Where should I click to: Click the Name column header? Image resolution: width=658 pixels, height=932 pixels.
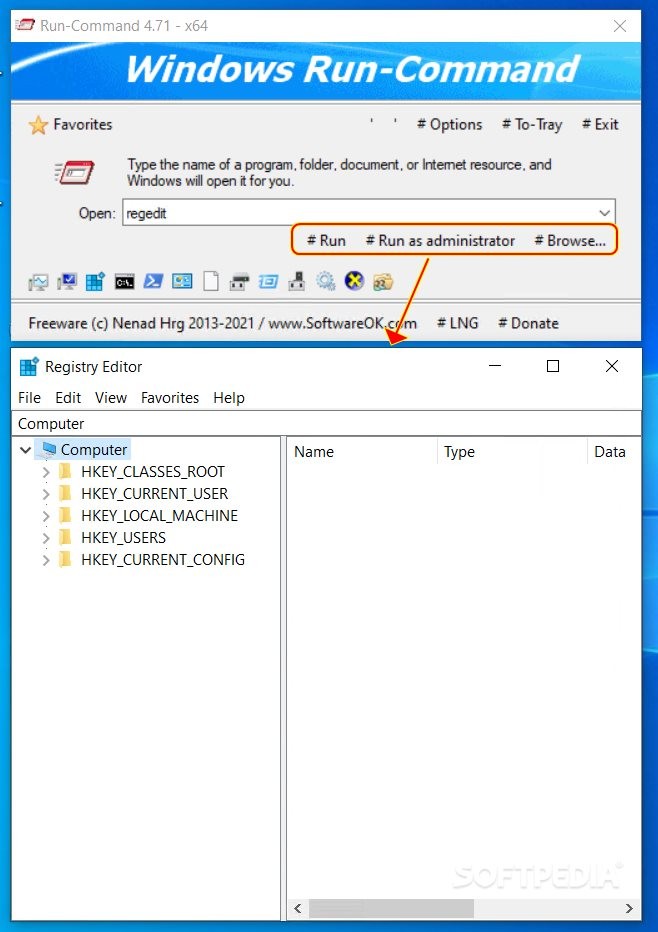[x=363, y=452]
